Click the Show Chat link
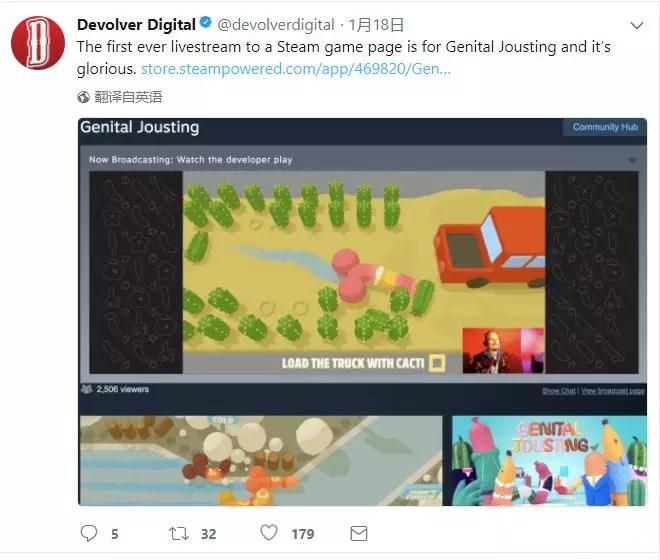660x560 pixels. [559, 391]
